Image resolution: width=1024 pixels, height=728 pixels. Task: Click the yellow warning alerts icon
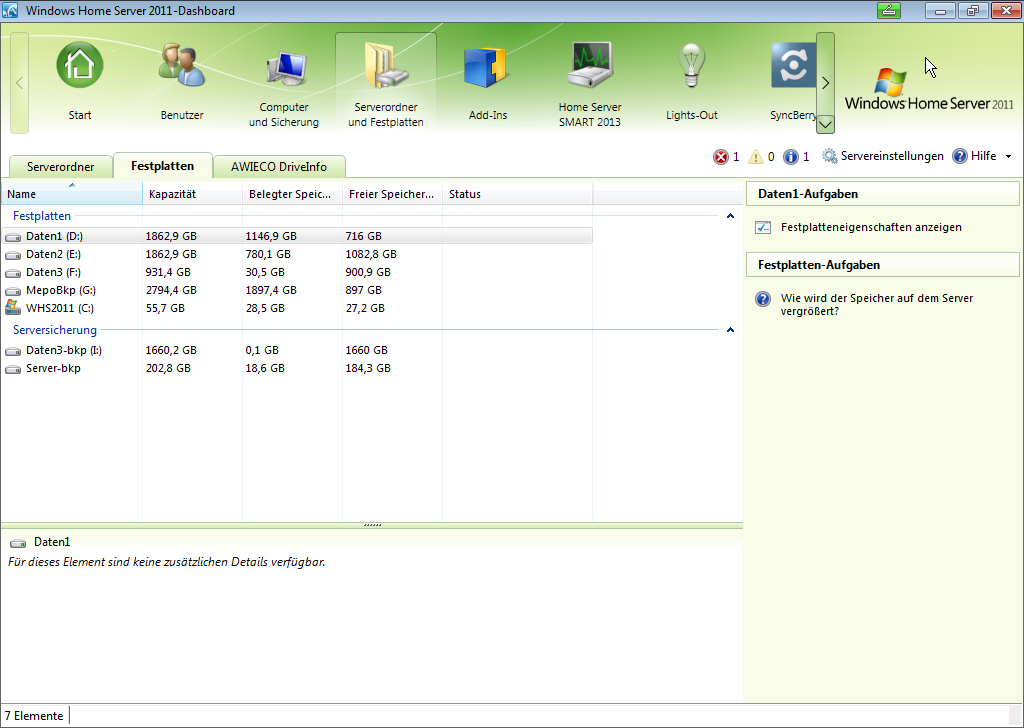coord(756,157)
